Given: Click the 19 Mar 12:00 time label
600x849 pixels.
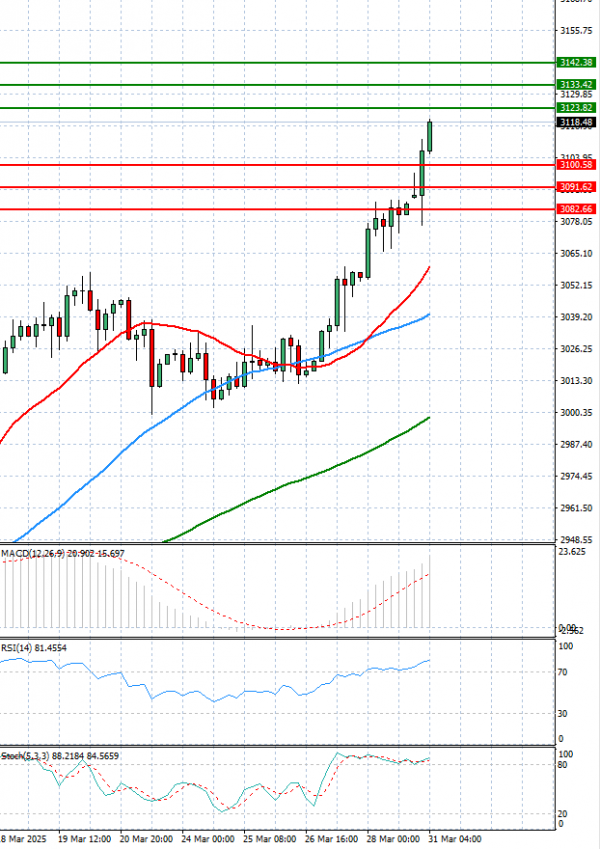Looking at the screenshot, I should [x=84, y=839].
